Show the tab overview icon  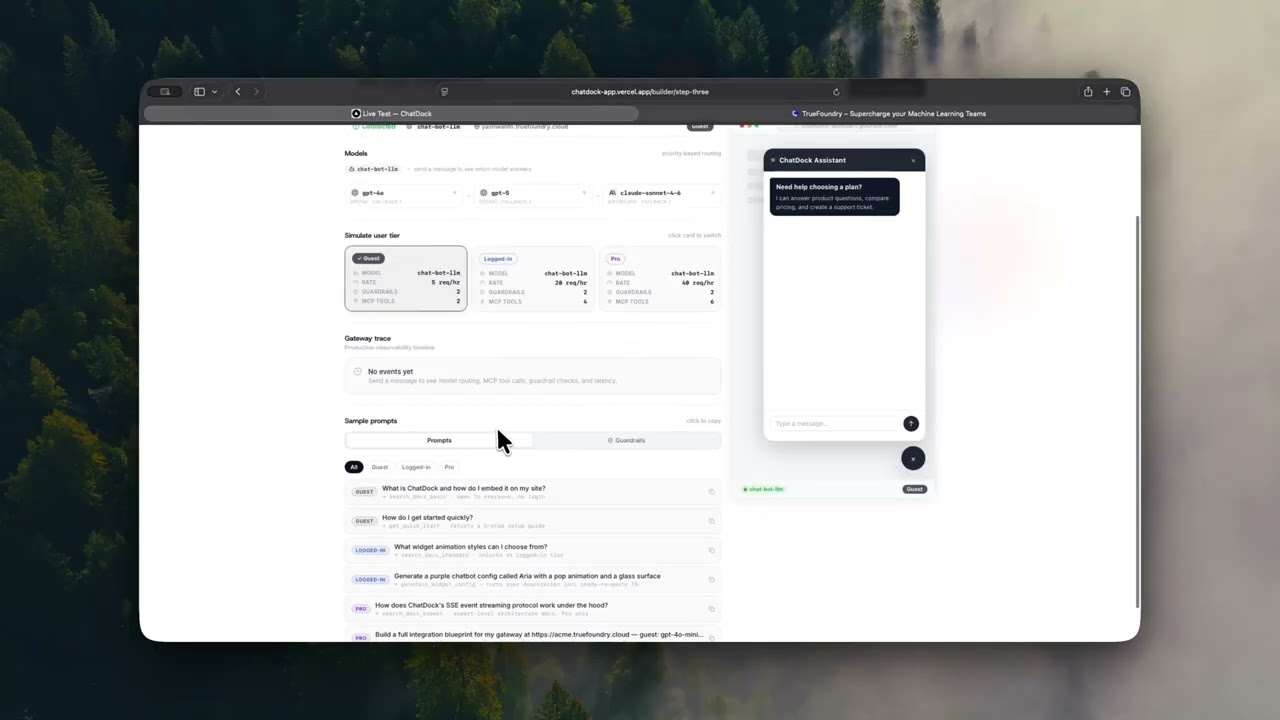tap(1125, 92)
